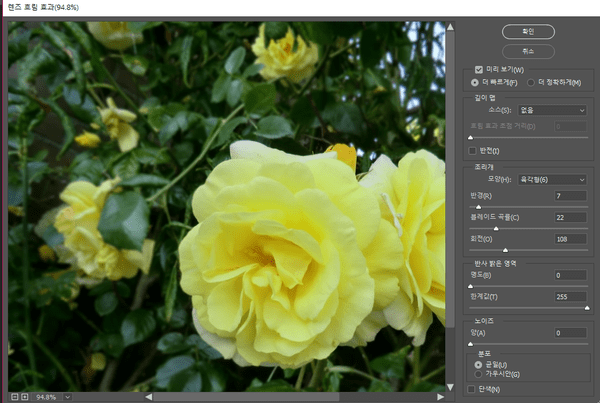Enable the 단색 monochromatic checkbox
Image resolution: width=600 pixels, height=403 pixels.
pyautogui.click(x=473, y=389)
